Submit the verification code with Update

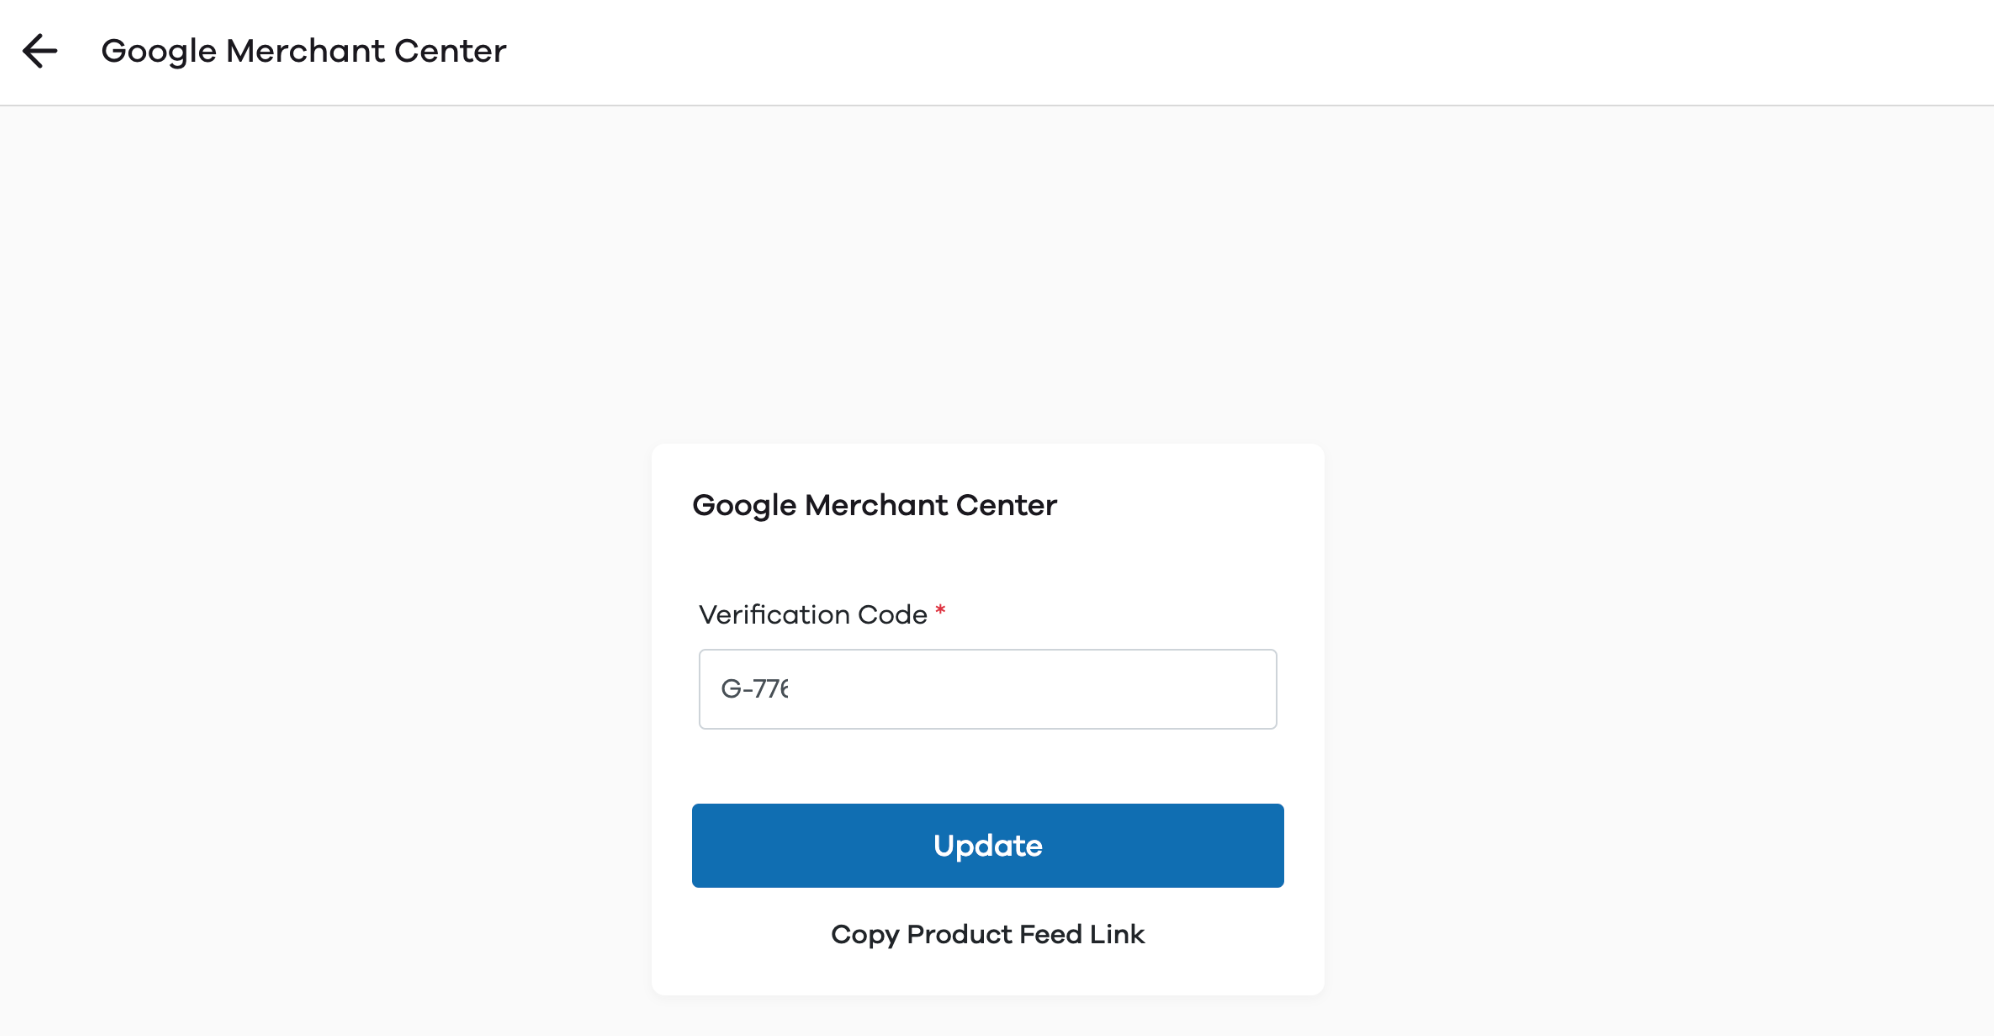[x=988, y=845]
